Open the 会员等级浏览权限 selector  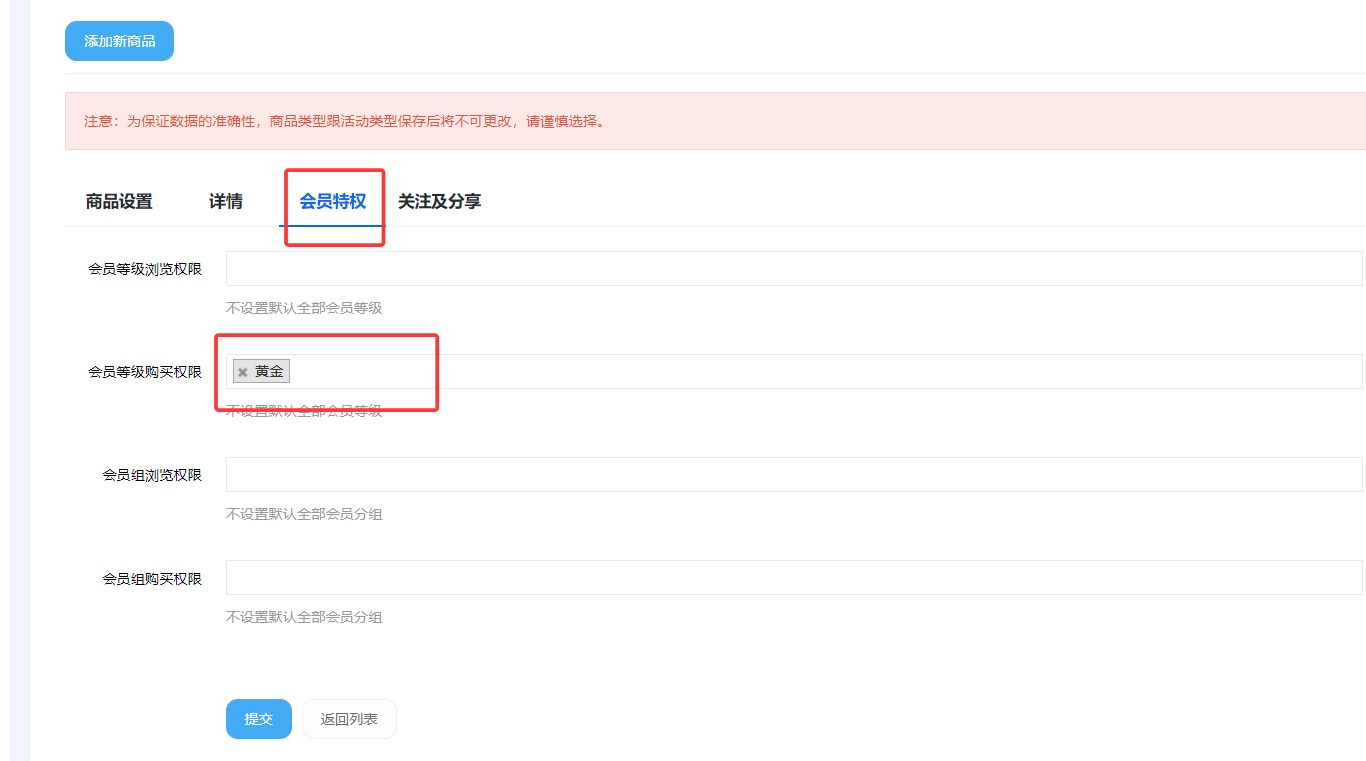point(795,267)
